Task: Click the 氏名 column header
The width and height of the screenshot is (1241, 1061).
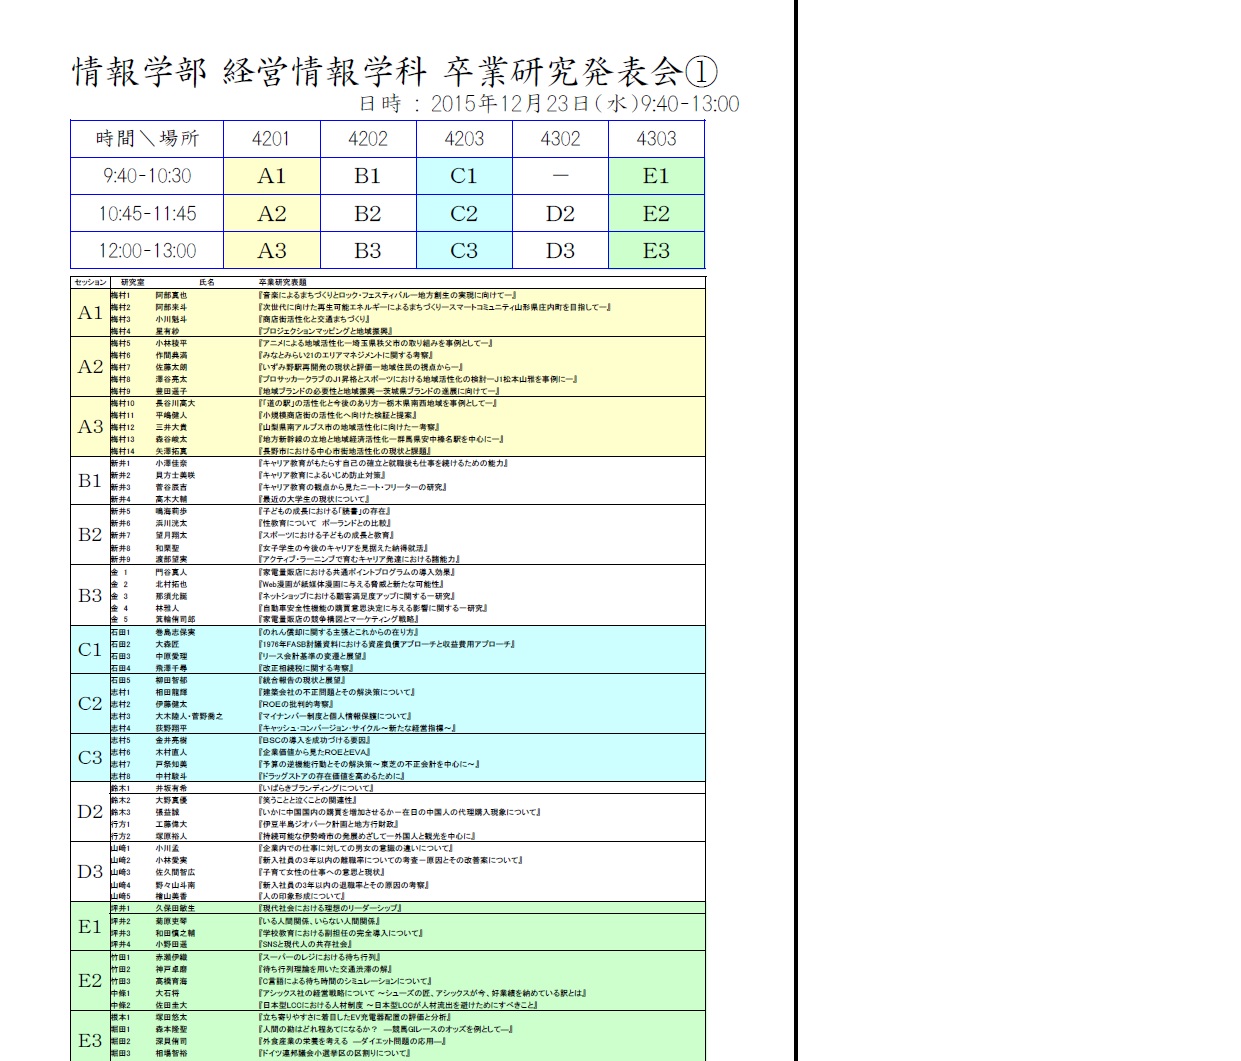Action: [x=207, y=283]
